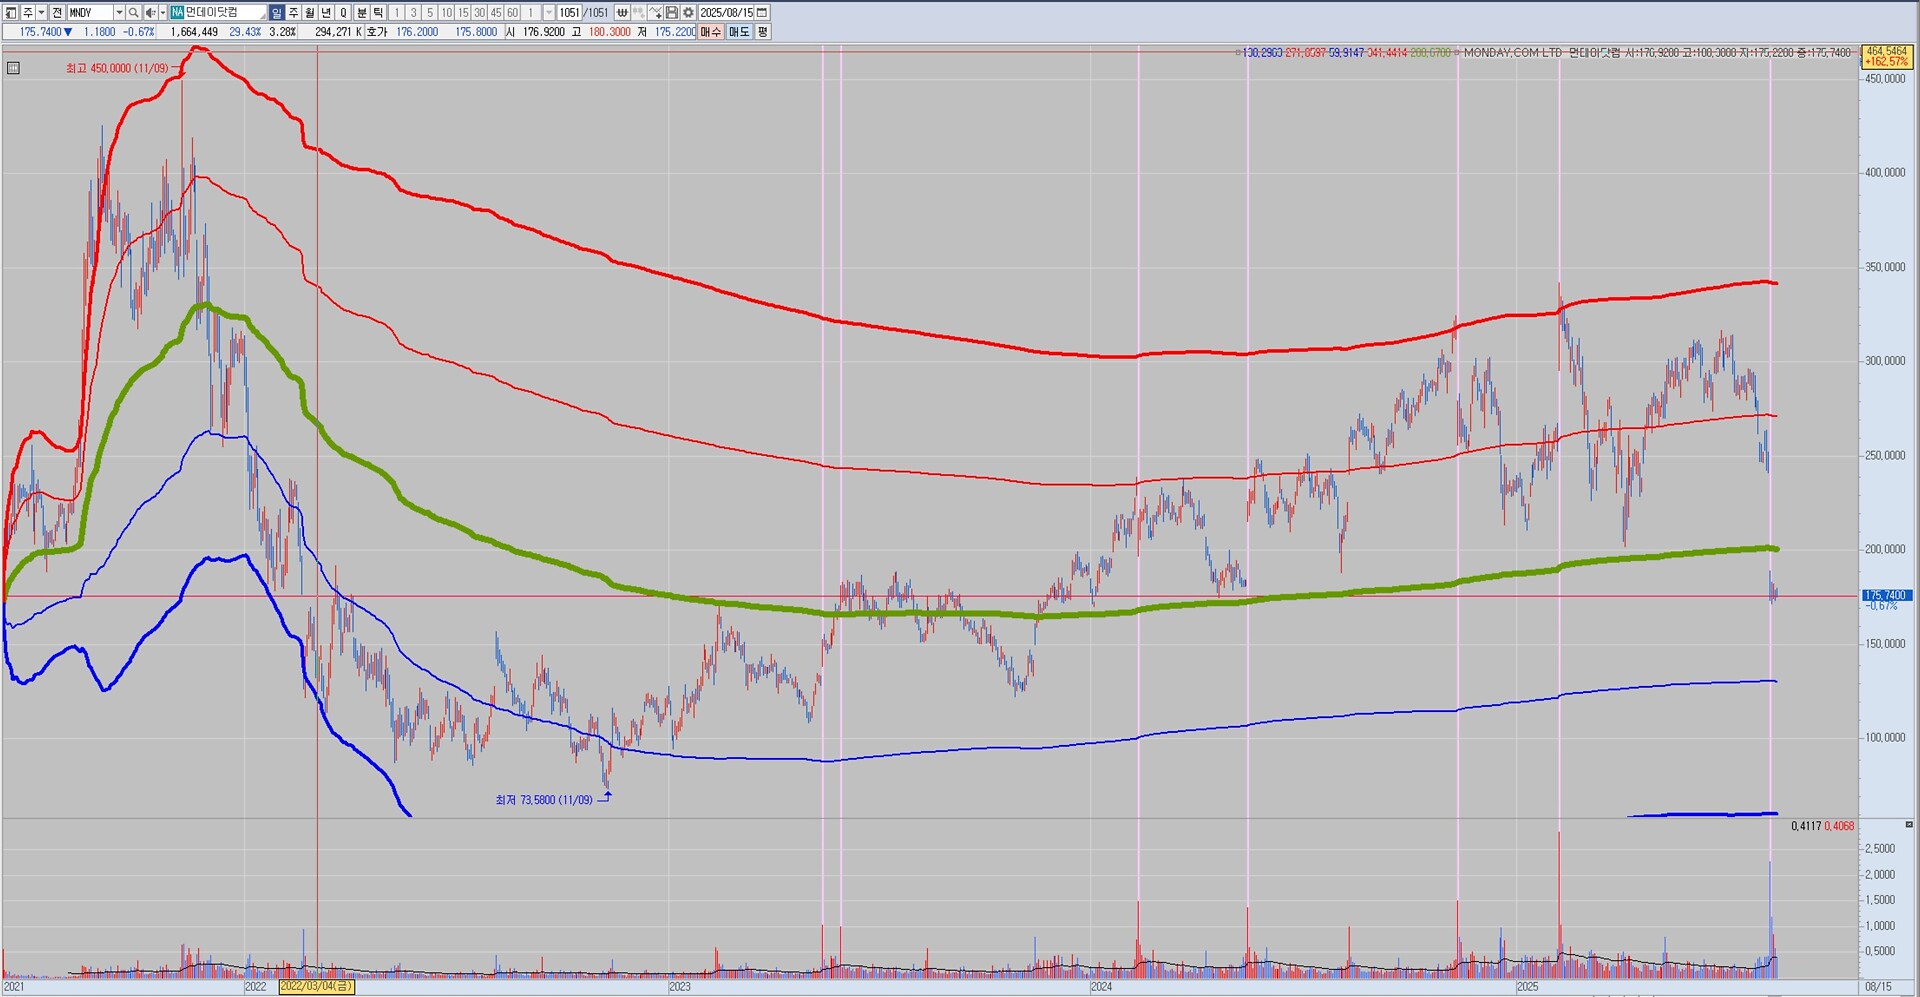Switch to the yearly (년) chart period
Viewport: 1920px width, 997px height.
[326, 12]
